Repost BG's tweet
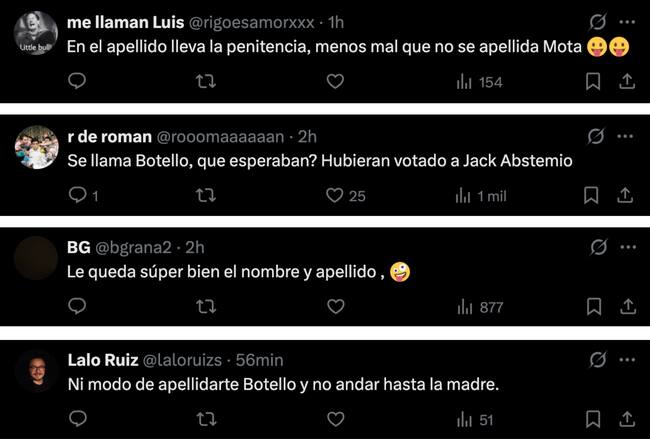The image size is (650, 439). click(x=207, y=308)
